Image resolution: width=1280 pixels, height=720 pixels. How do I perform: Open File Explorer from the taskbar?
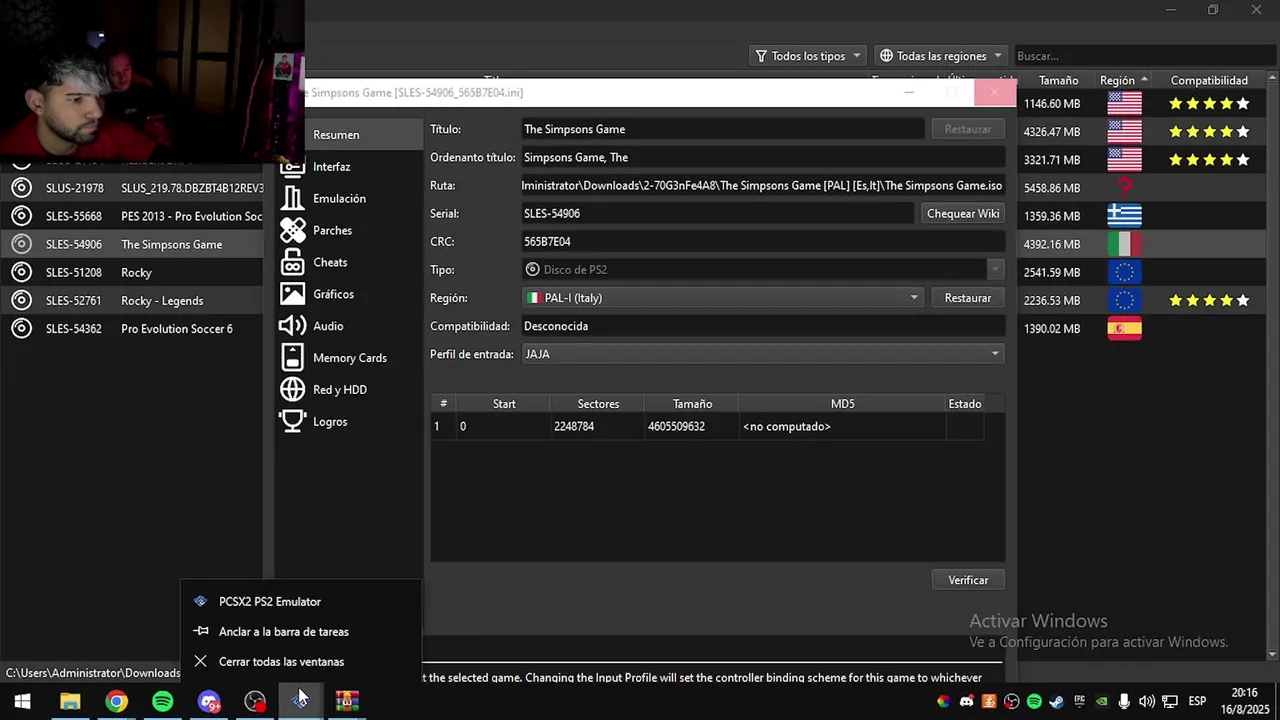click(x=70, y=701)
